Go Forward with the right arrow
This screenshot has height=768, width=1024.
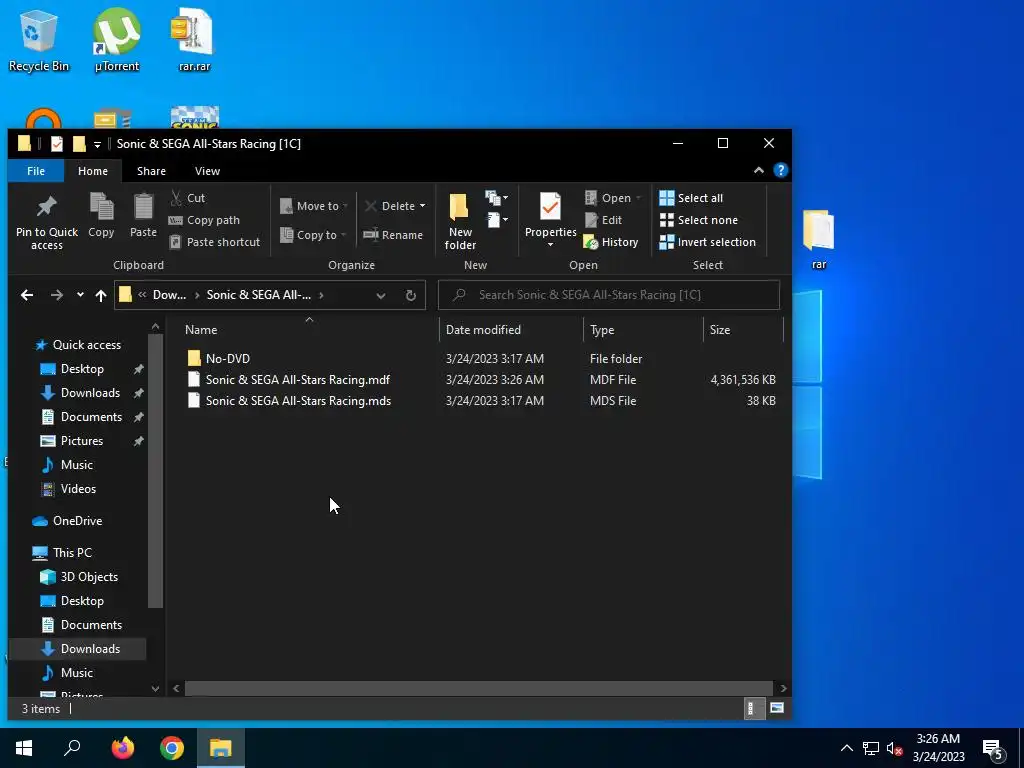57,295
